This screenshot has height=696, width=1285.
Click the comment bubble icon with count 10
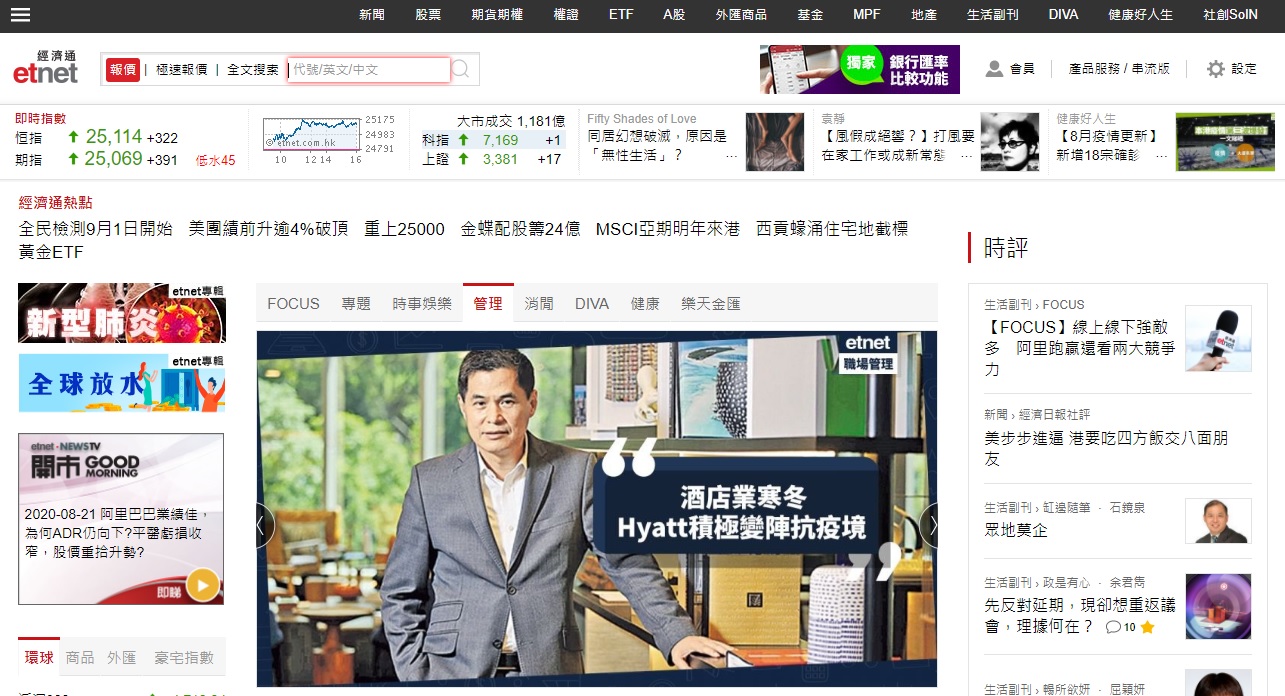1113,627
